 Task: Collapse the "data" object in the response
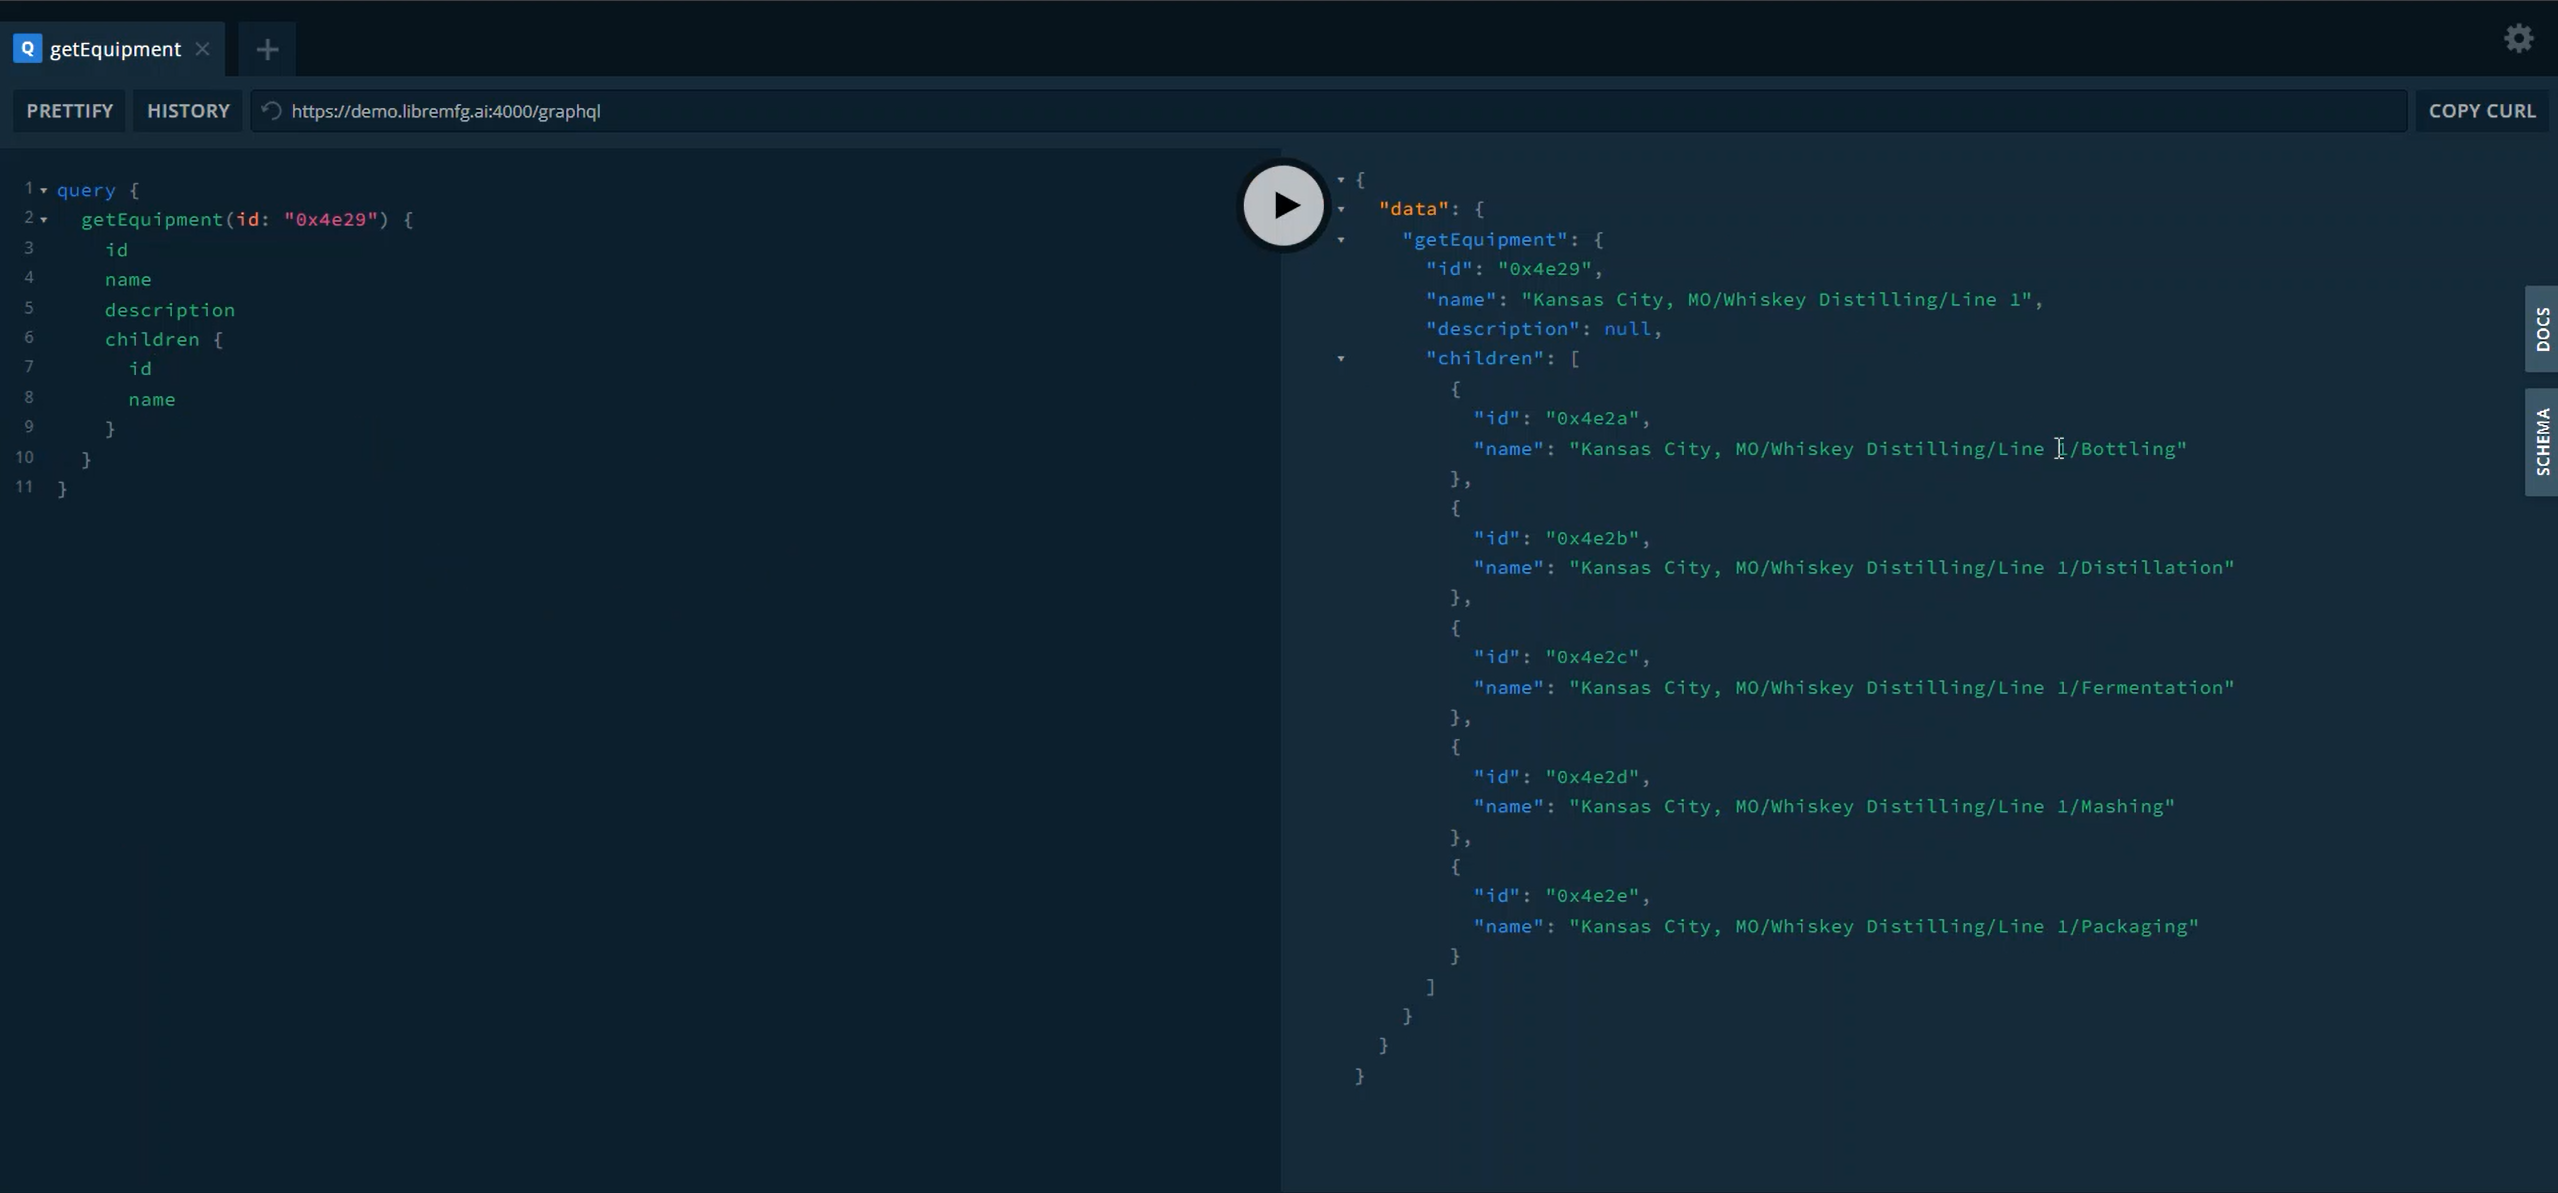(x=1341, y=210)
